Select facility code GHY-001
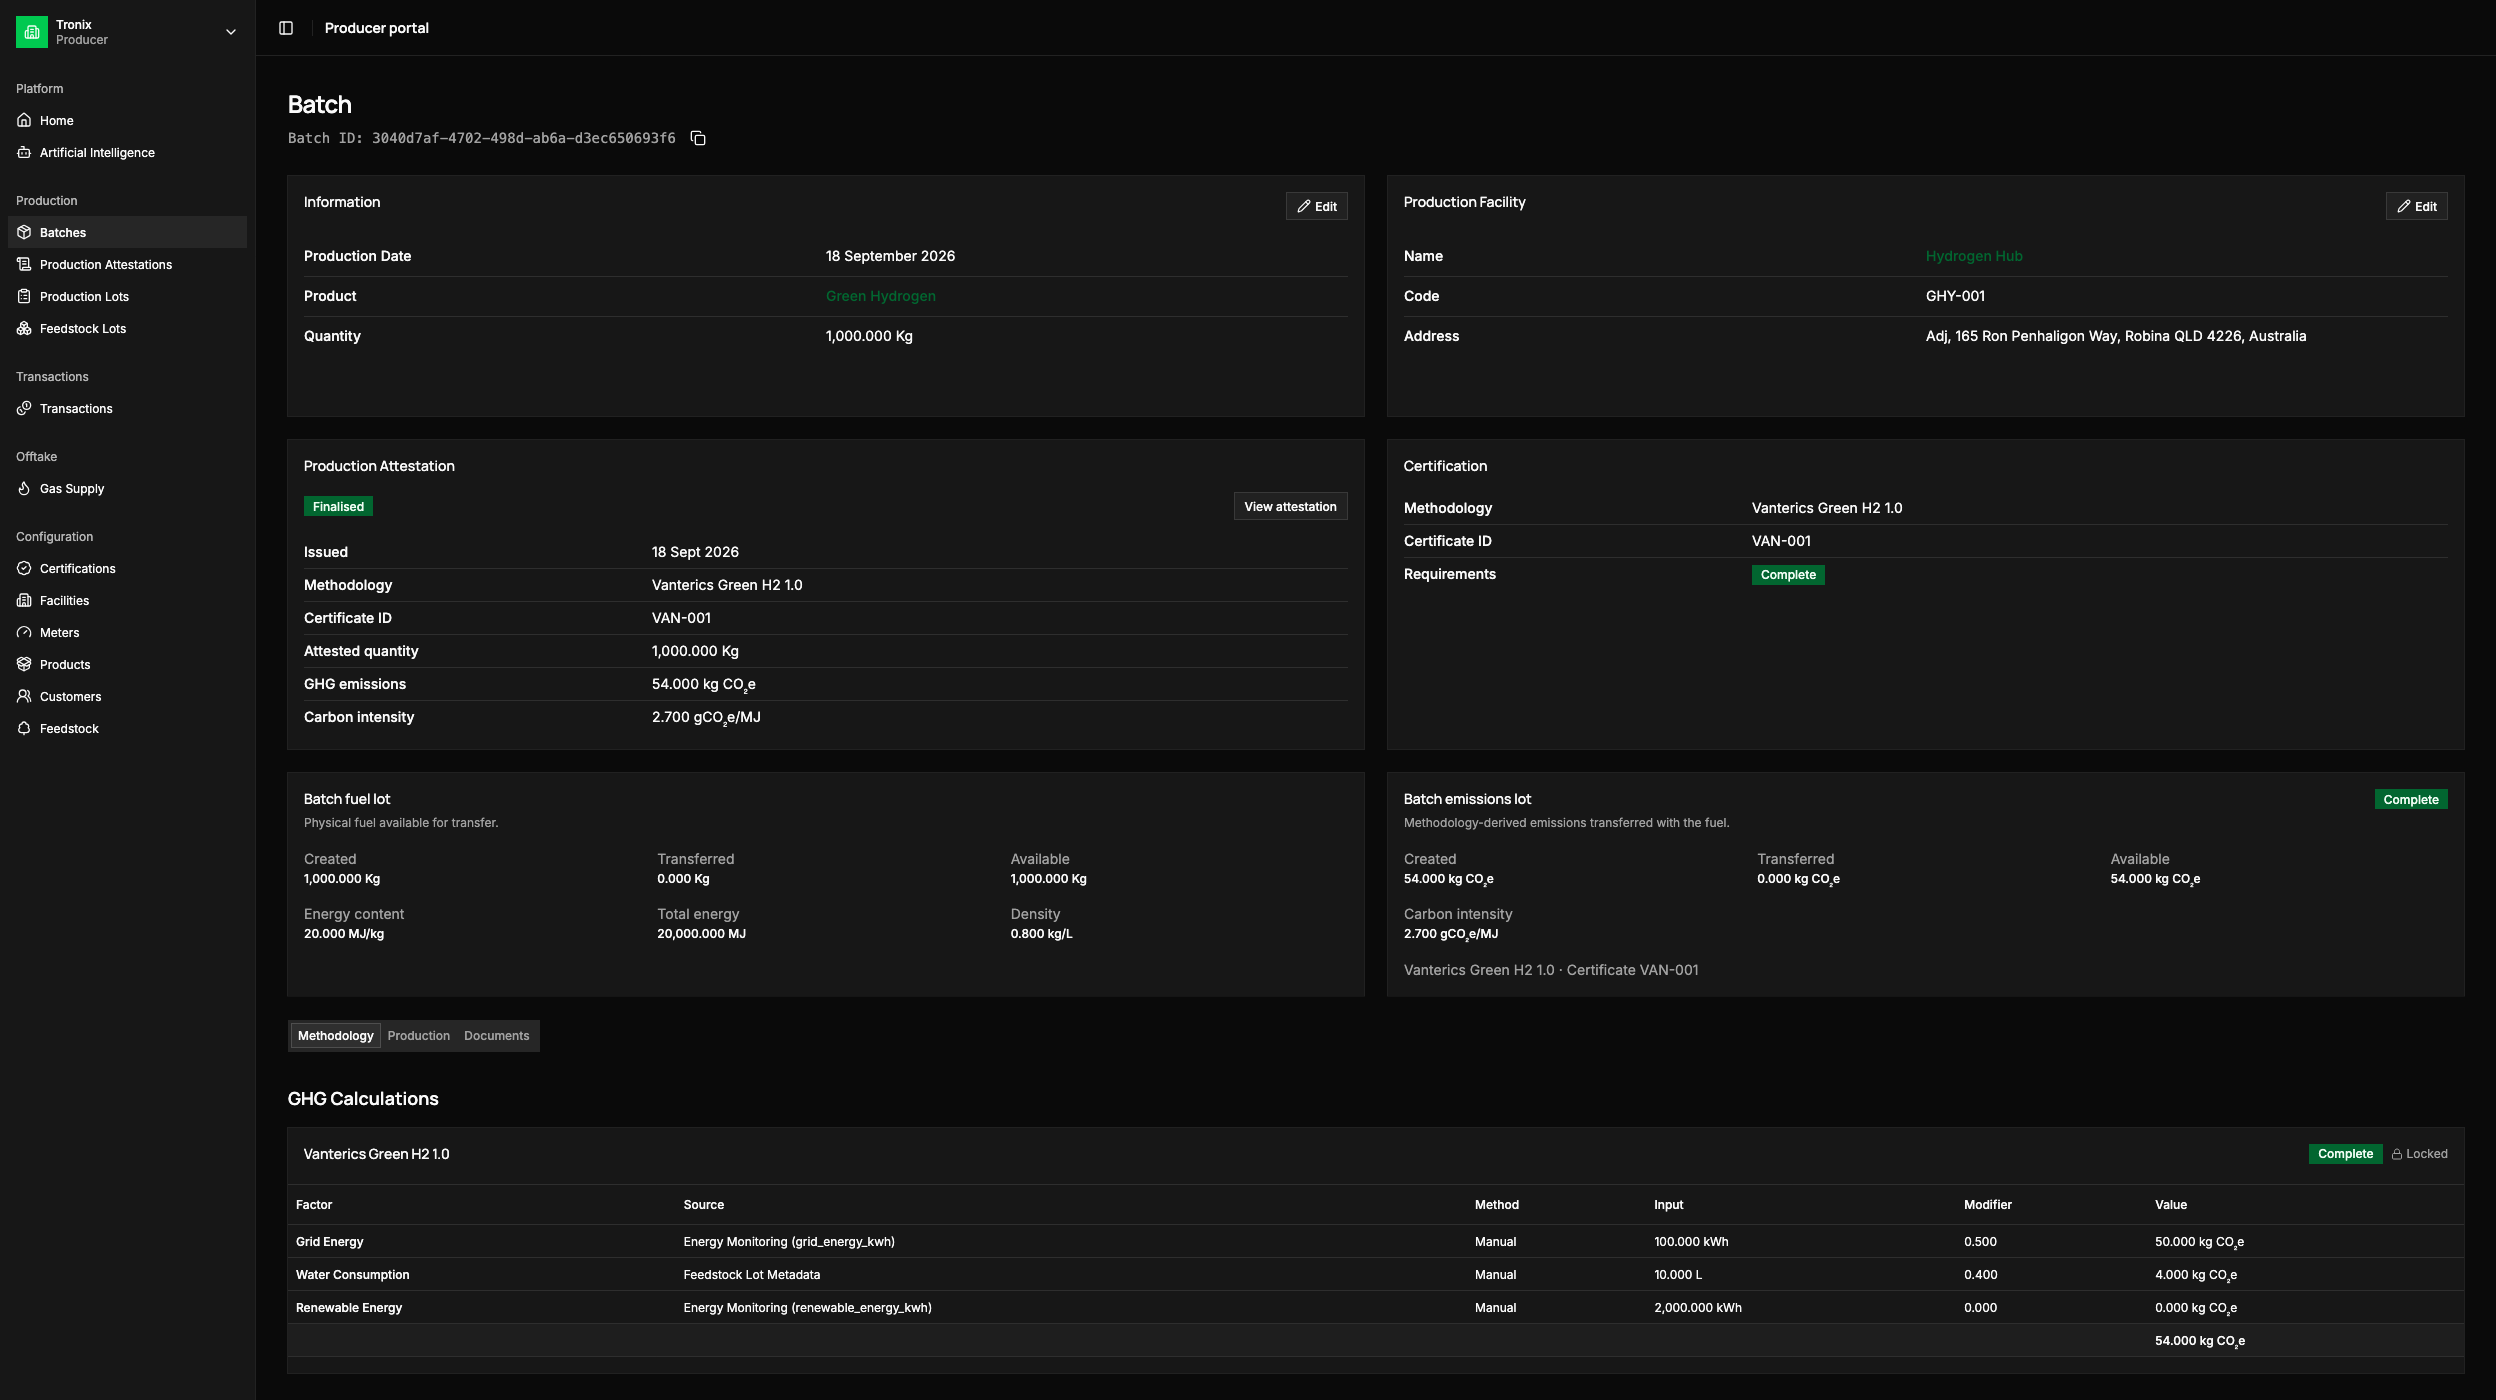 tap(1955, 296)
